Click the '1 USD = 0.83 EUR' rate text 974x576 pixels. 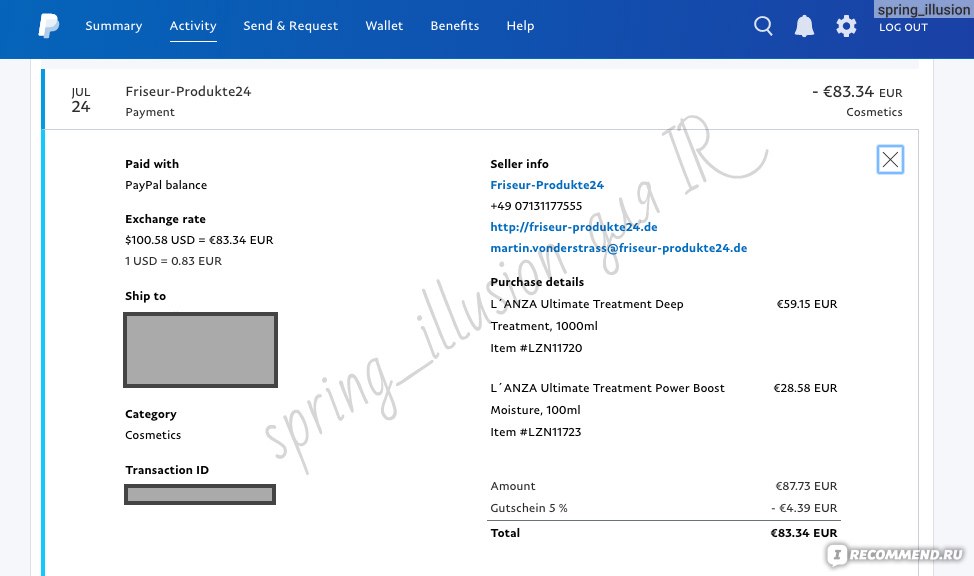click(173, 262)
